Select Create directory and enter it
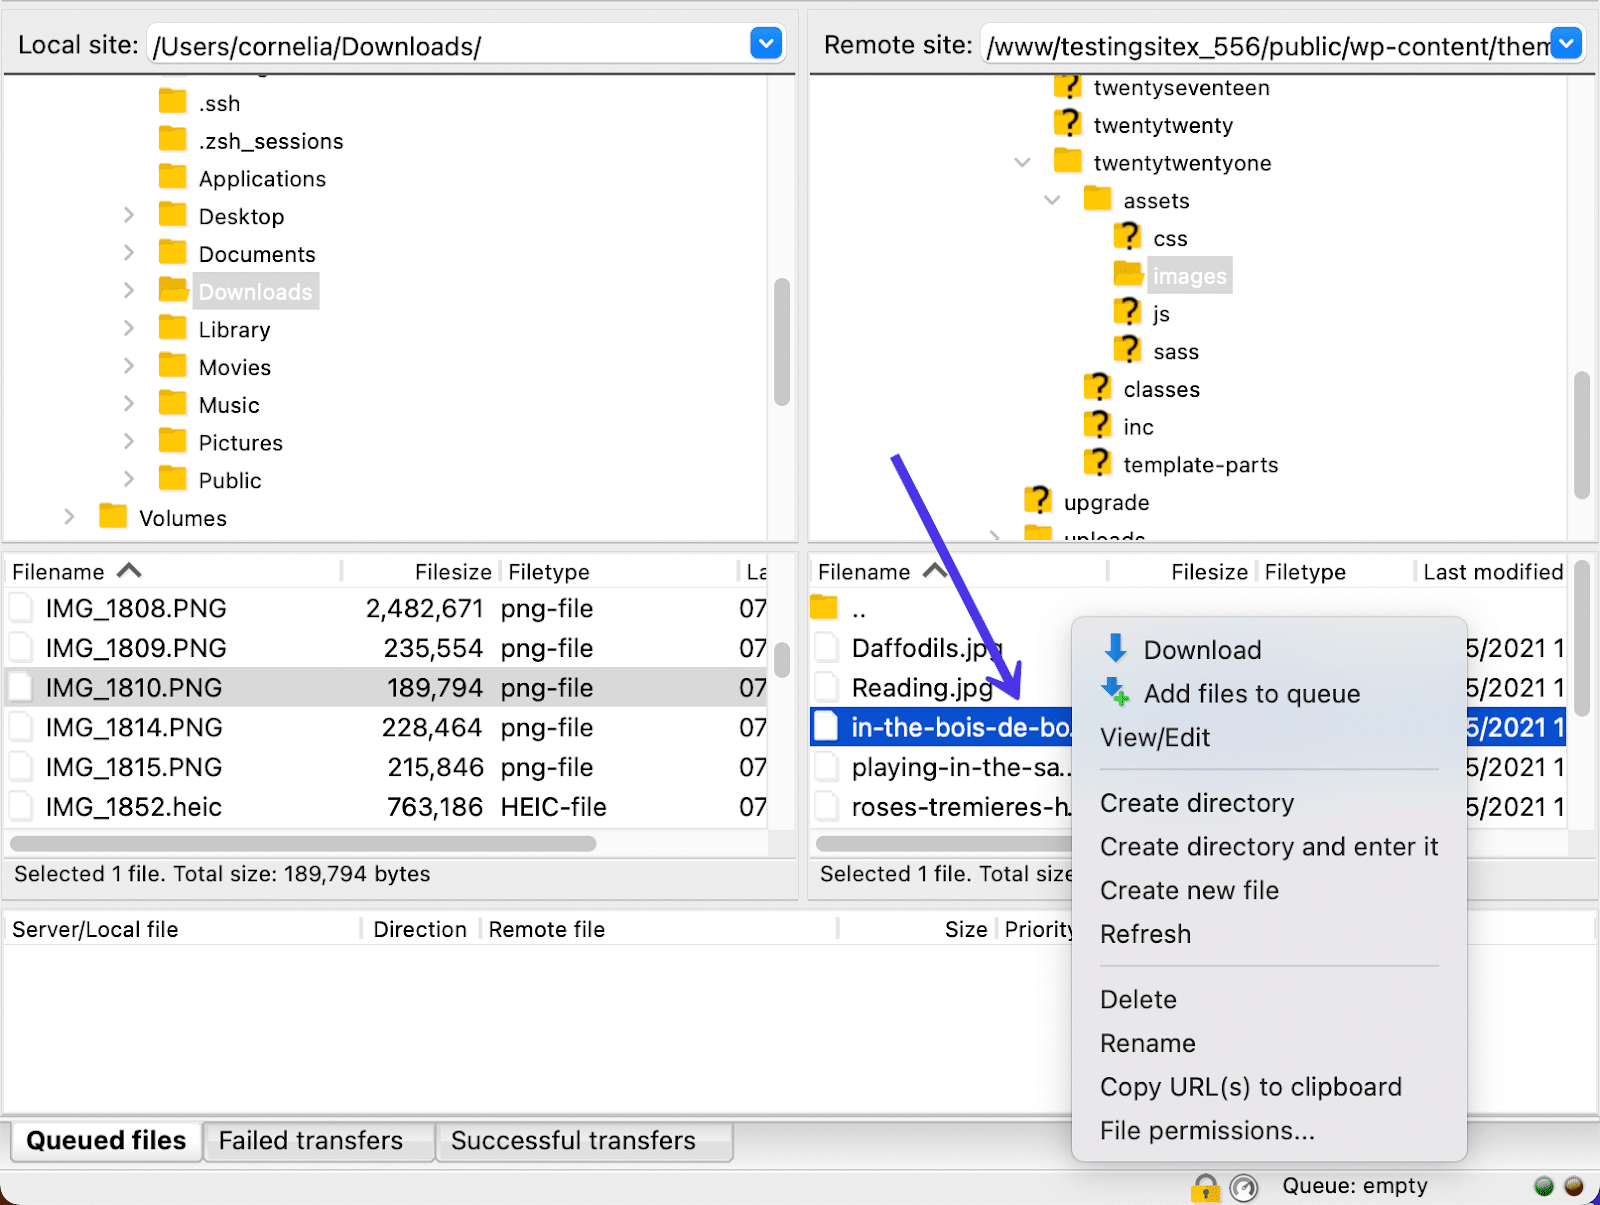1600x1205 pixels. click(x=1268, y=846)
